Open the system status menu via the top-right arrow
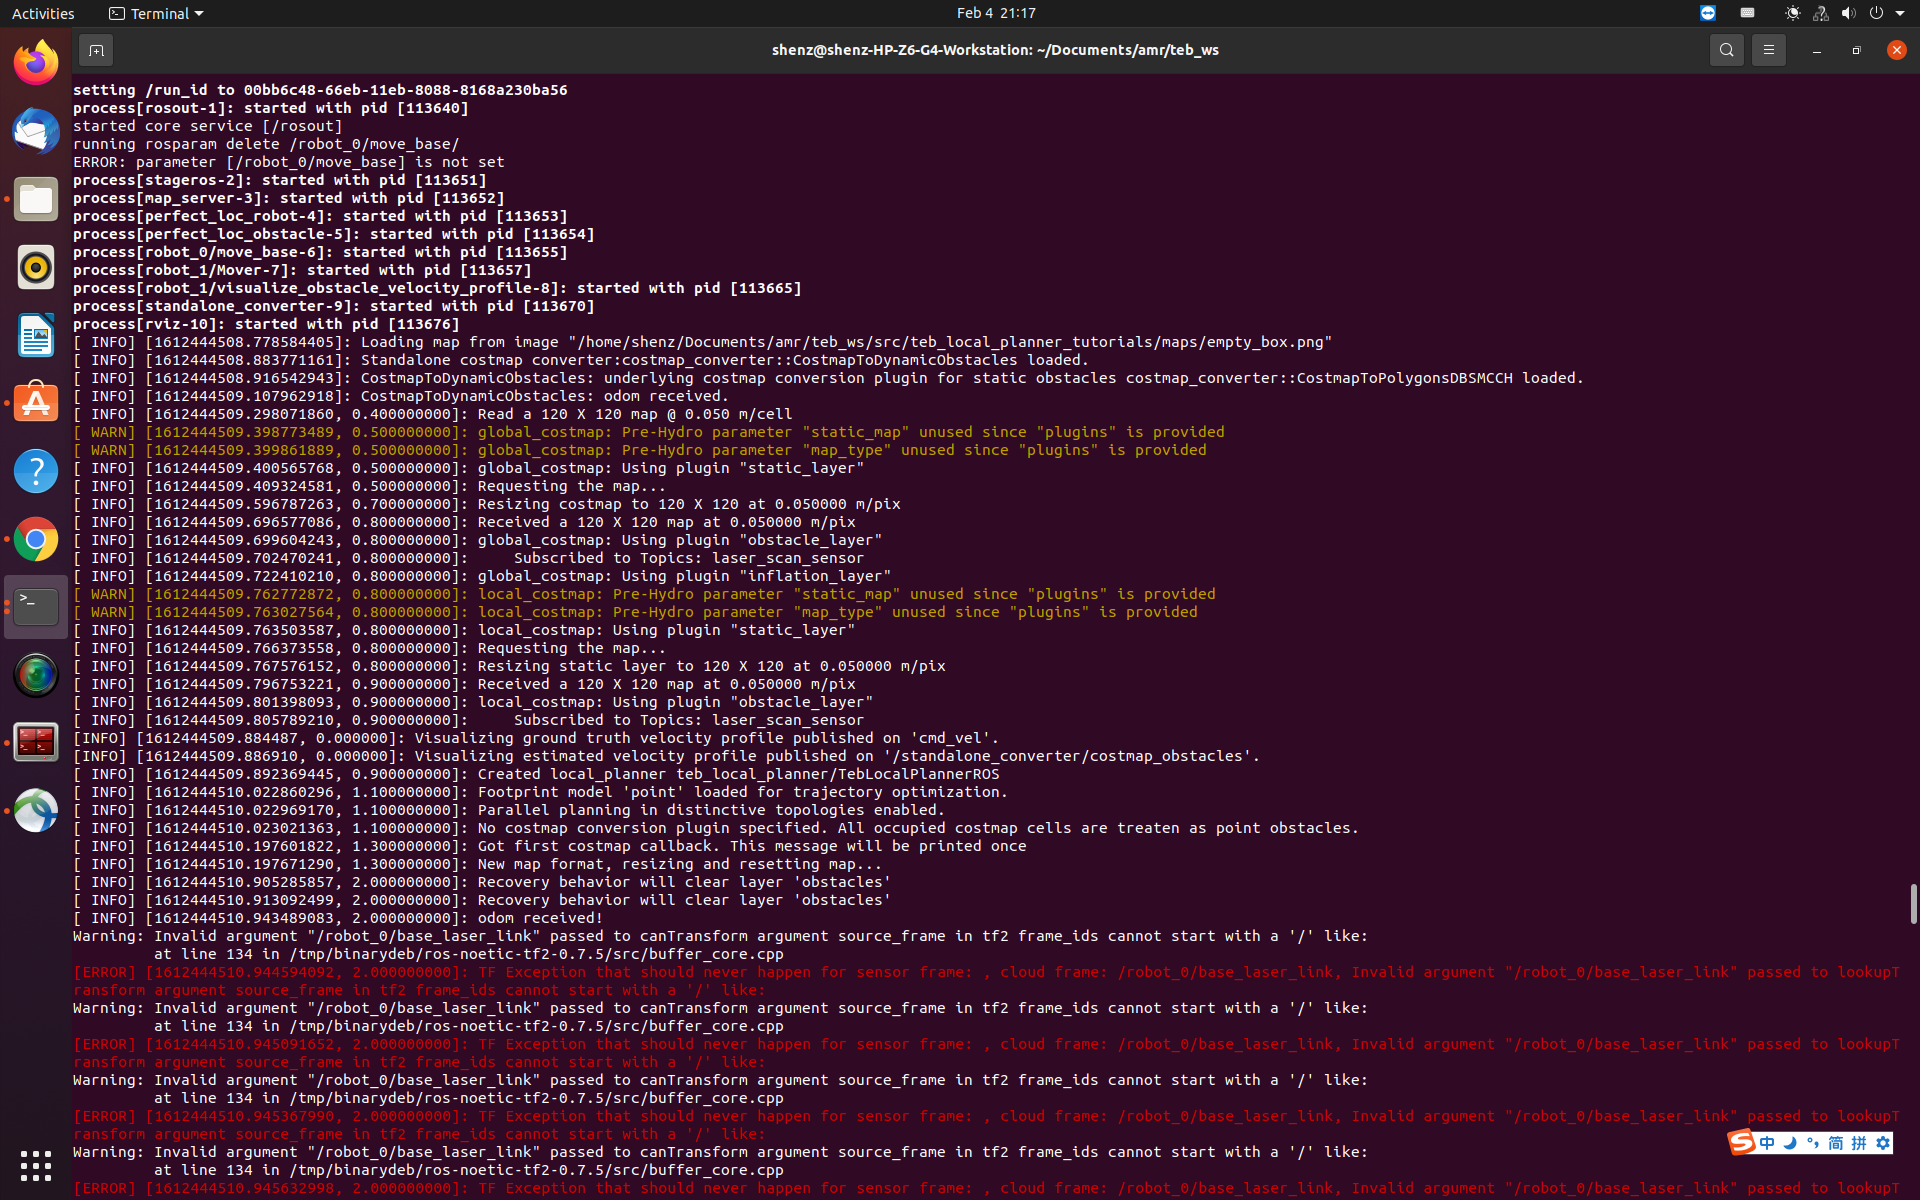This screenshot has height=1200, width=1920. (1899, 13)
